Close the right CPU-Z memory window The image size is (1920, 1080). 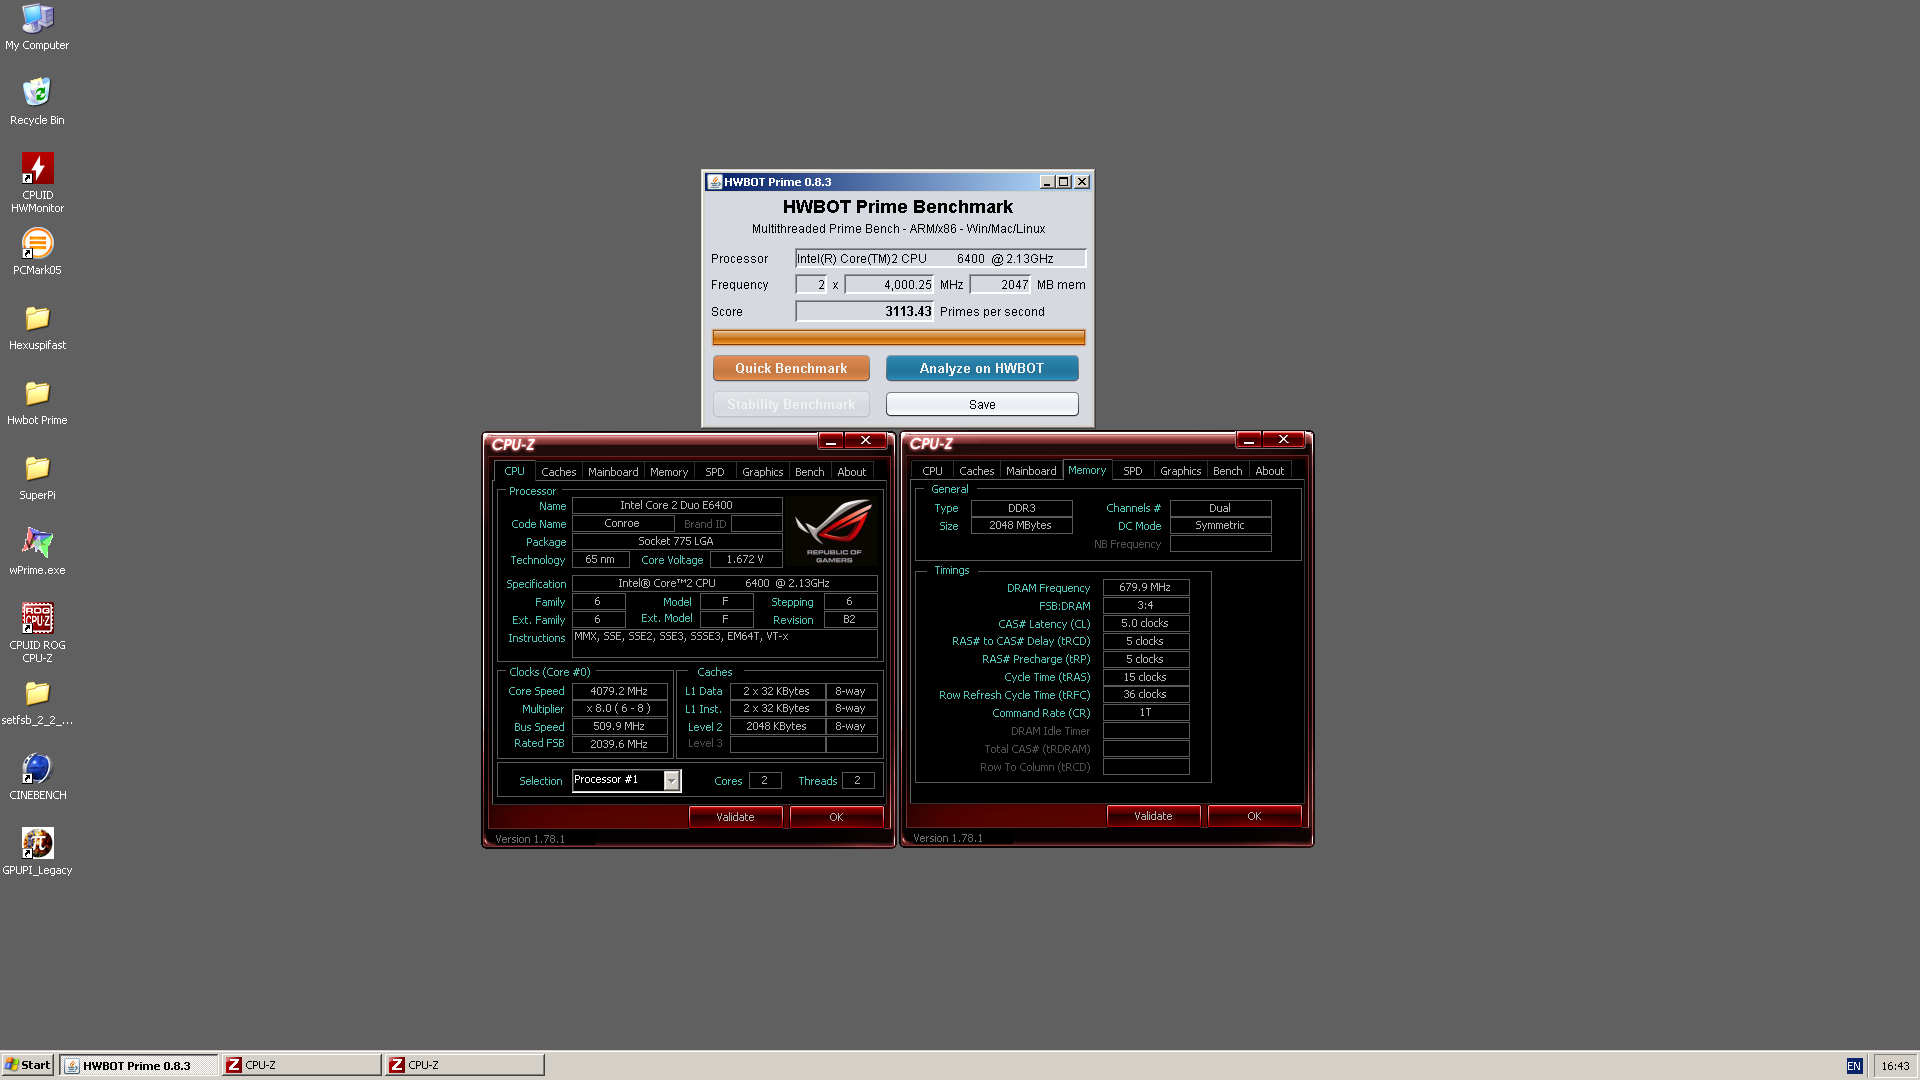[1284, 440]
